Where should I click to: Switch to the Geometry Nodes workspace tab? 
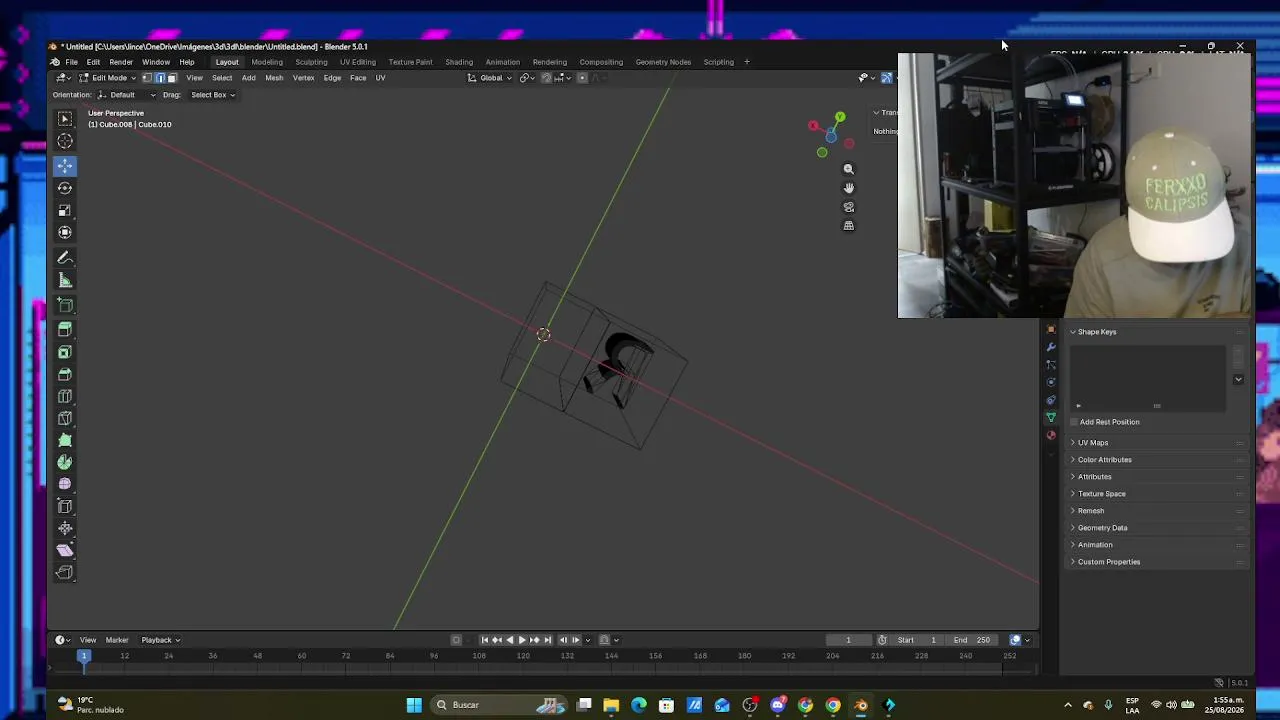(663, 62)
